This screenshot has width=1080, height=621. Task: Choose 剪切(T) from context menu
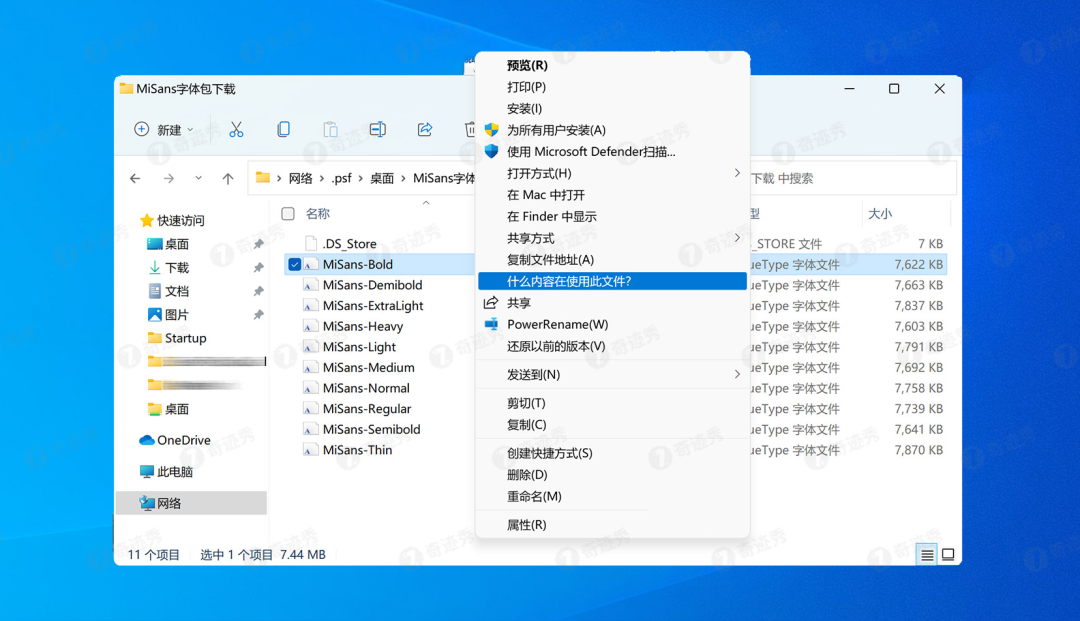tap(612, 403)
